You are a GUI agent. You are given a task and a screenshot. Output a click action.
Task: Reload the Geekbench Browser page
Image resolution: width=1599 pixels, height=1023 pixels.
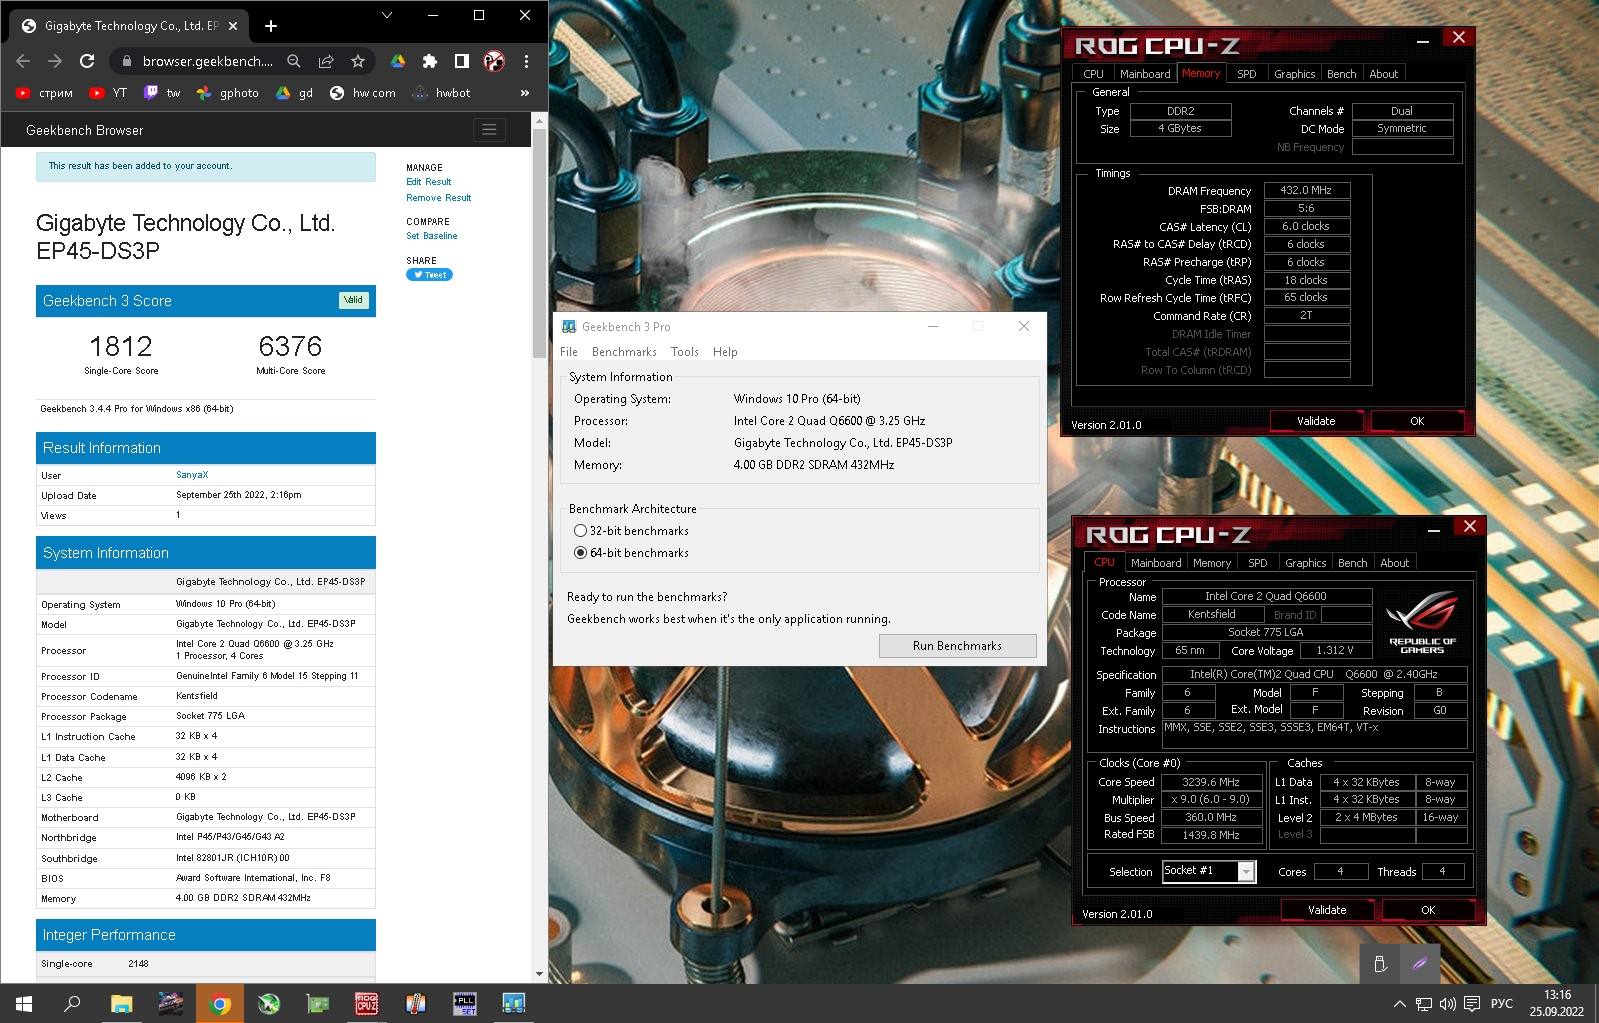[x=87, y=61]
